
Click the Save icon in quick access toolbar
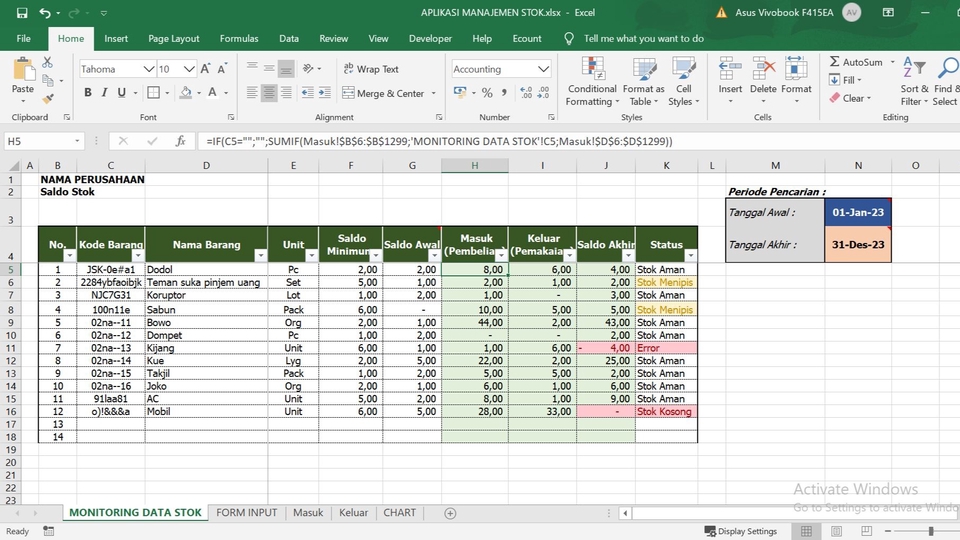coord(22,13)
